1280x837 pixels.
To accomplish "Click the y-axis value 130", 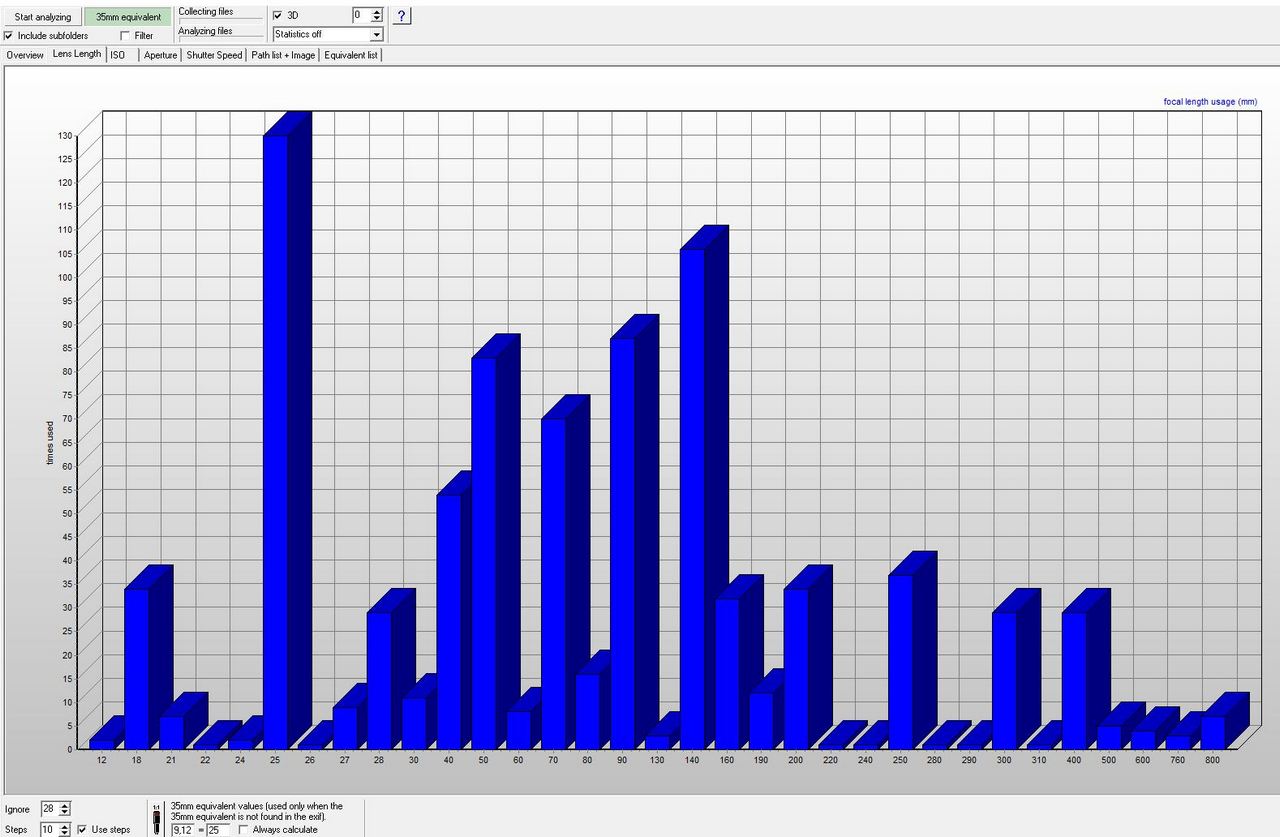I will [65, 135].
